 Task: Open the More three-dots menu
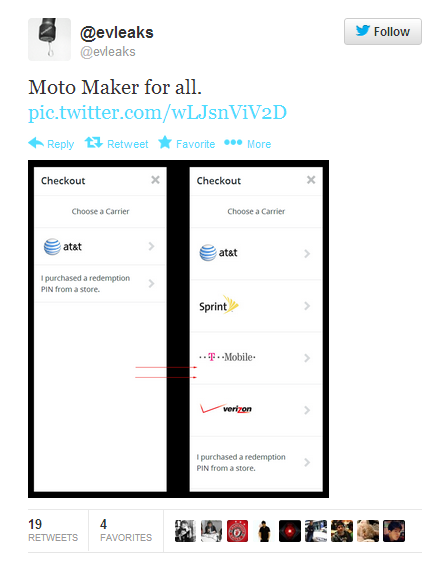tap(233, 142)
